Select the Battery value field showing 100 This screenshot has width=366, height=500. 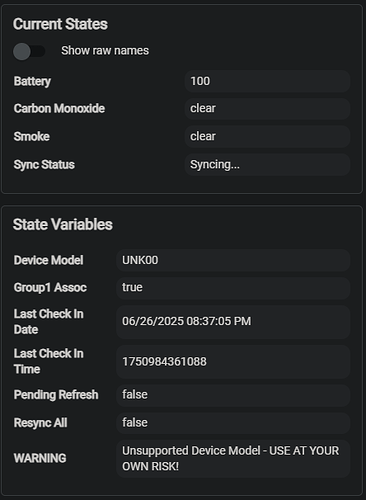[267, 81]
